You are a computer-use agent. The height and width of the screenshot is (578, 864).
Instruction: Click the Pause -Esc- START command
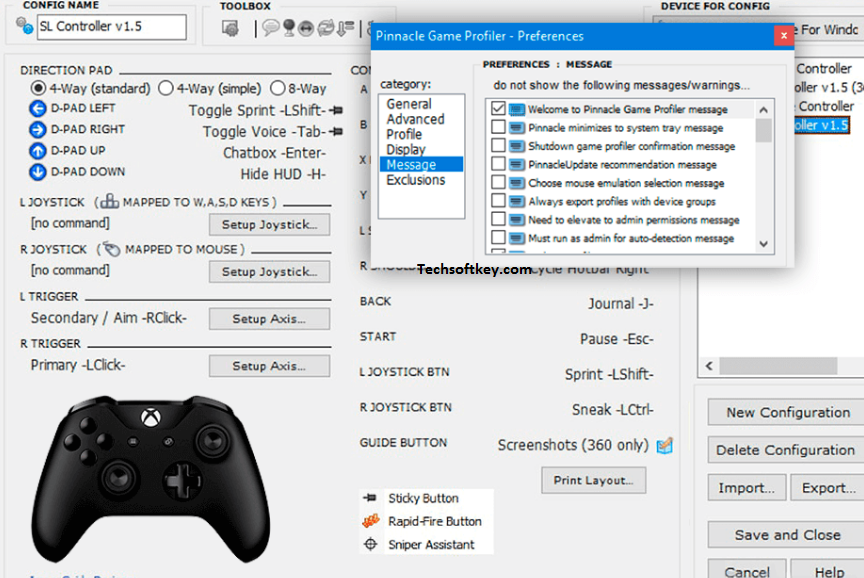pos(617,339)
